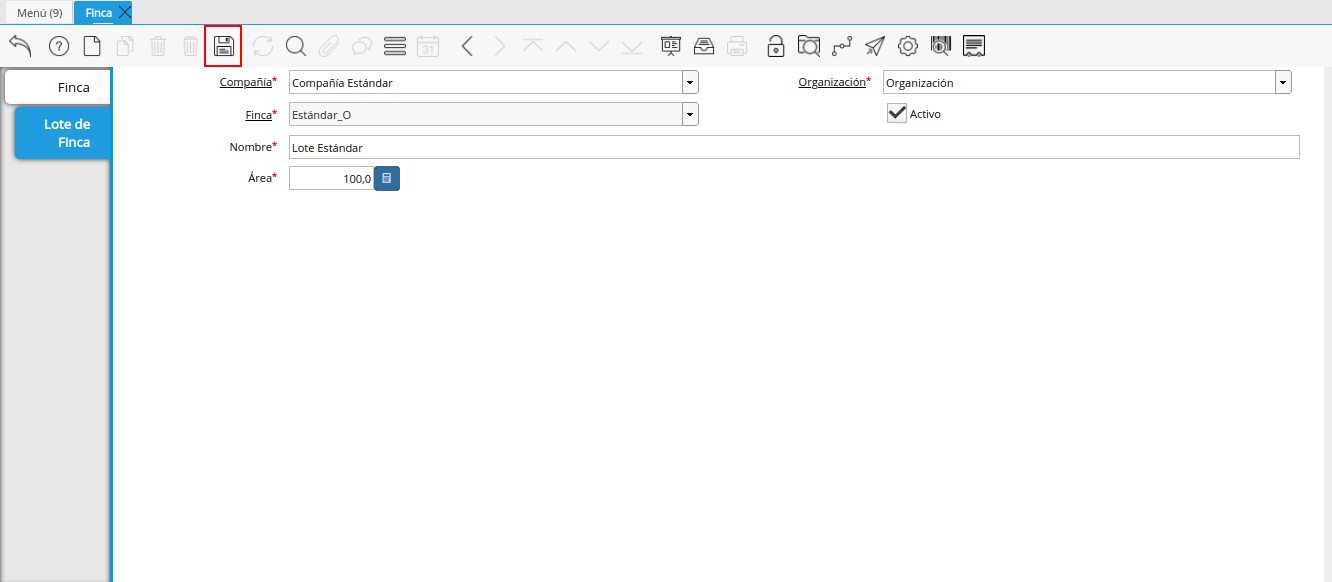Screen dimensions: 1332x582
Task: Create a new record with the blank page icon
Action: pyautogui.click(x=92, y=45)
